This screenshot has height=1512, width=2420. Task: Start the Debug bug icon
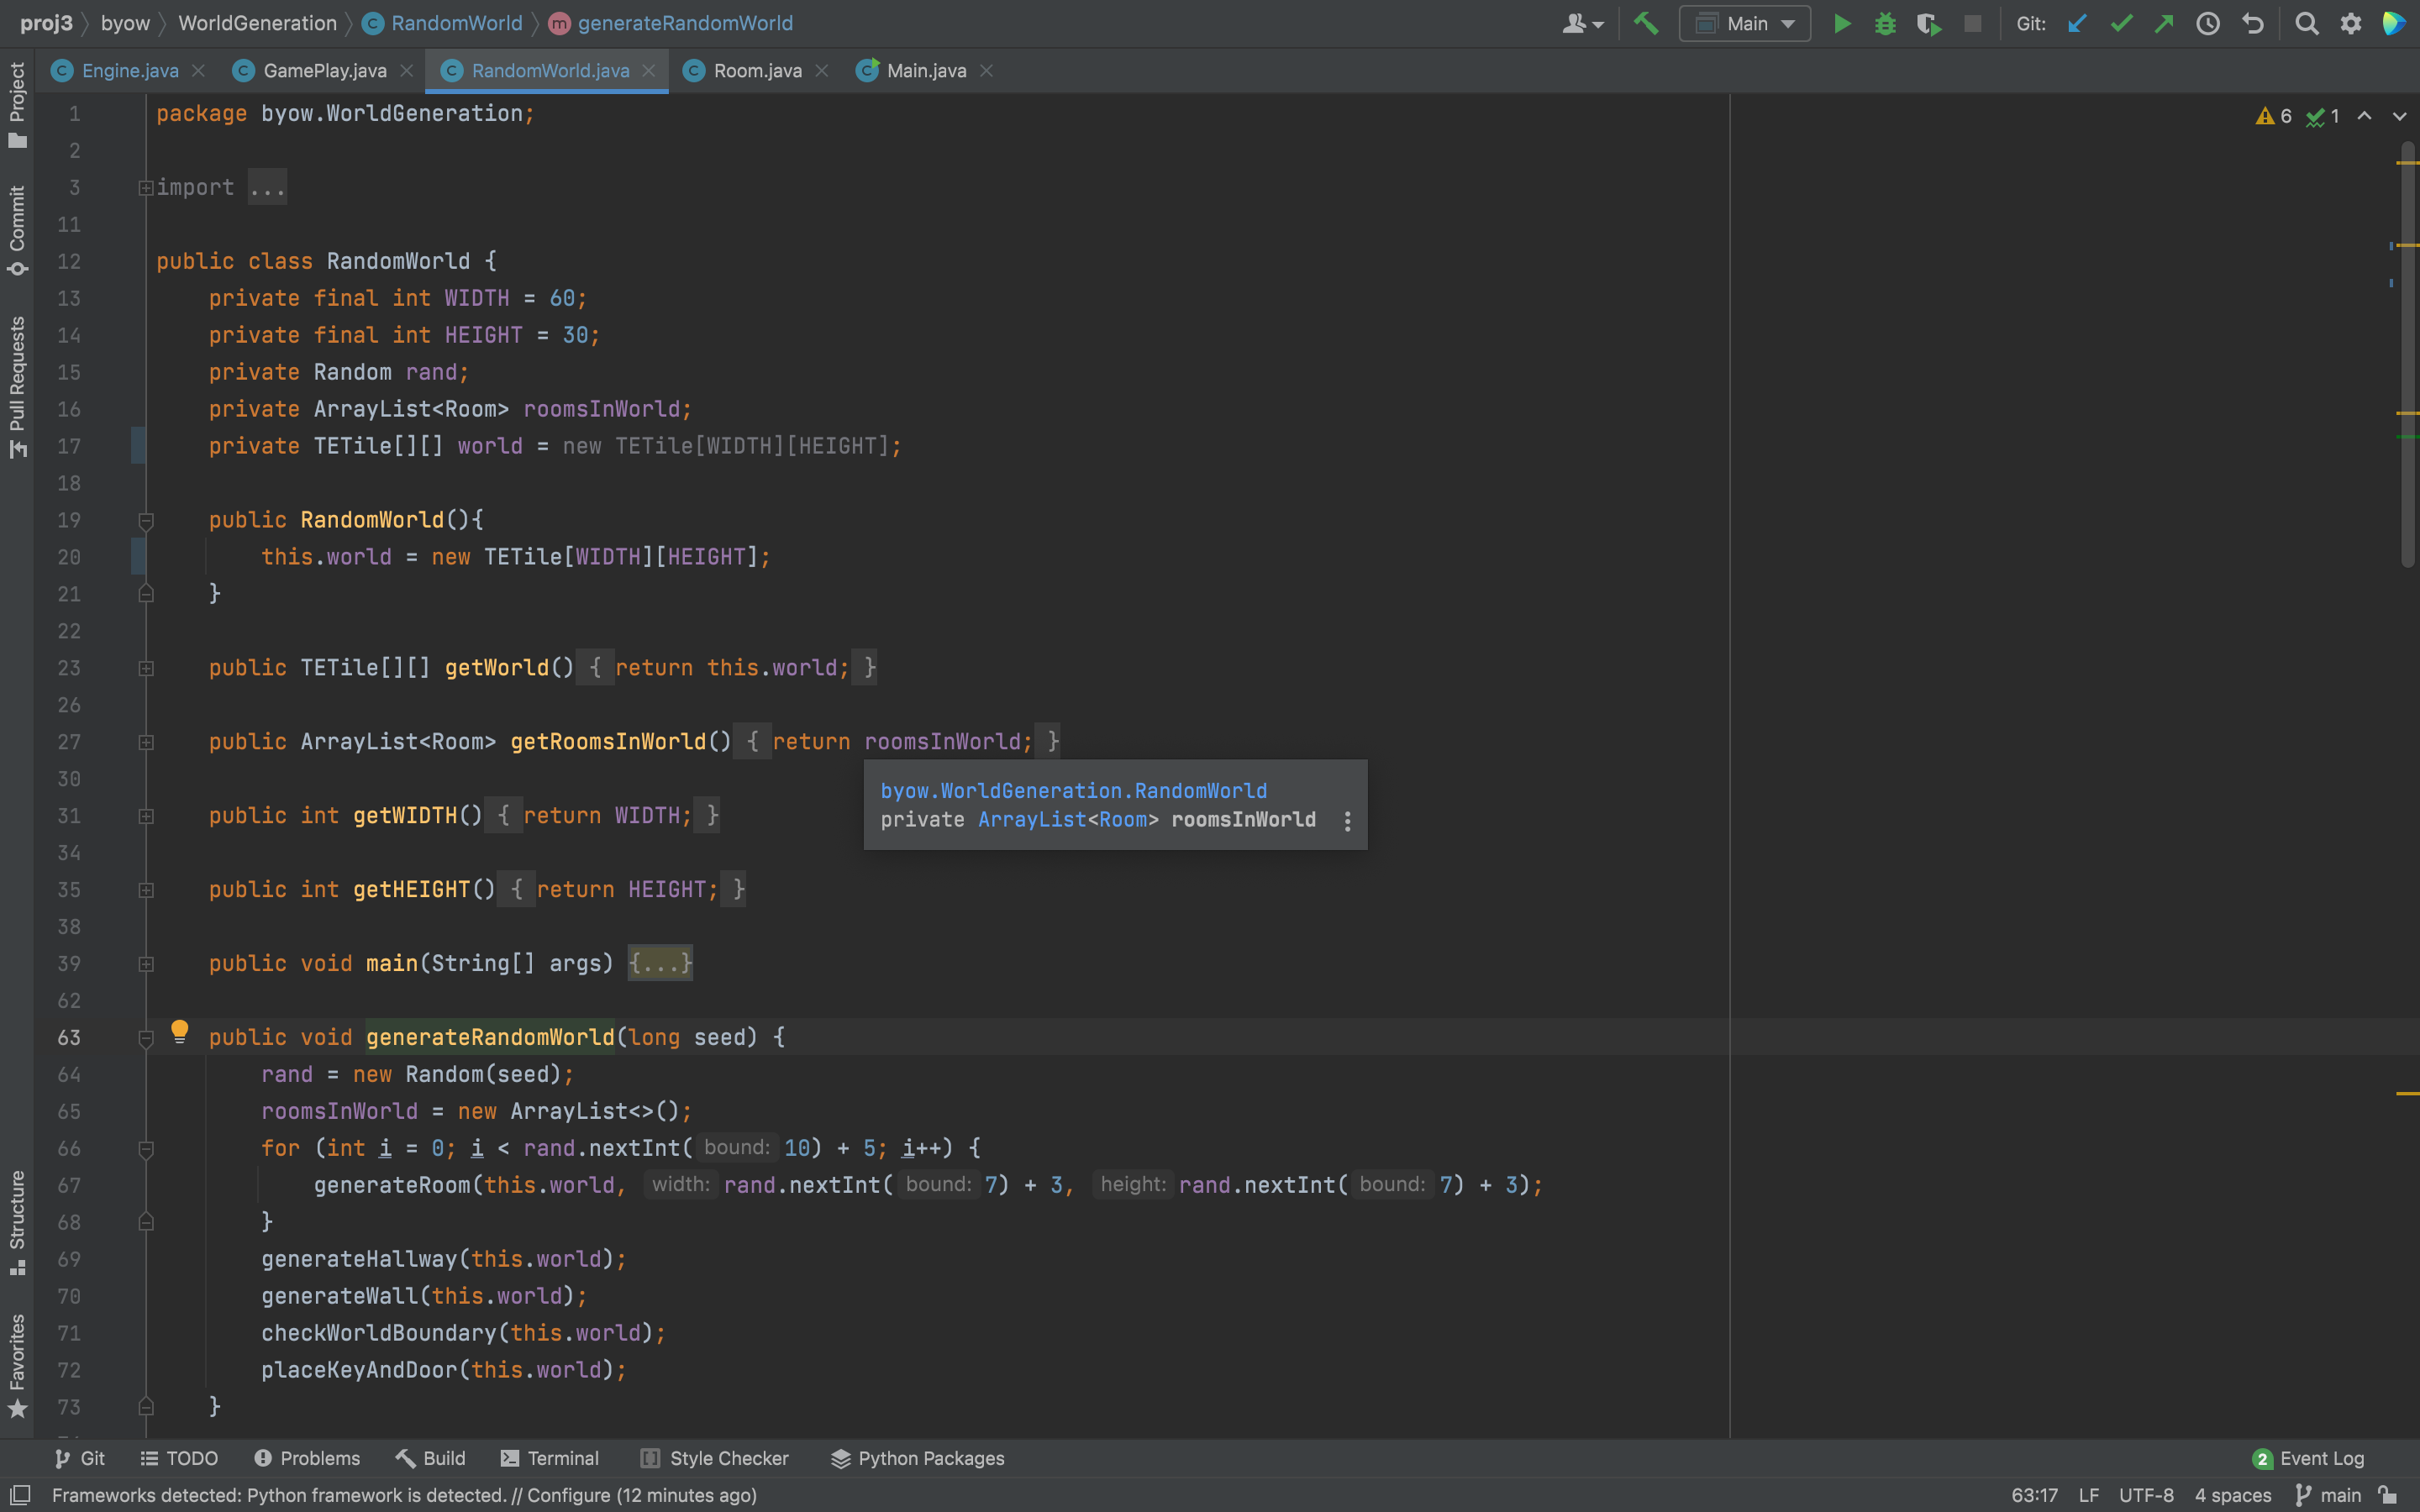tap(1885, 23)
